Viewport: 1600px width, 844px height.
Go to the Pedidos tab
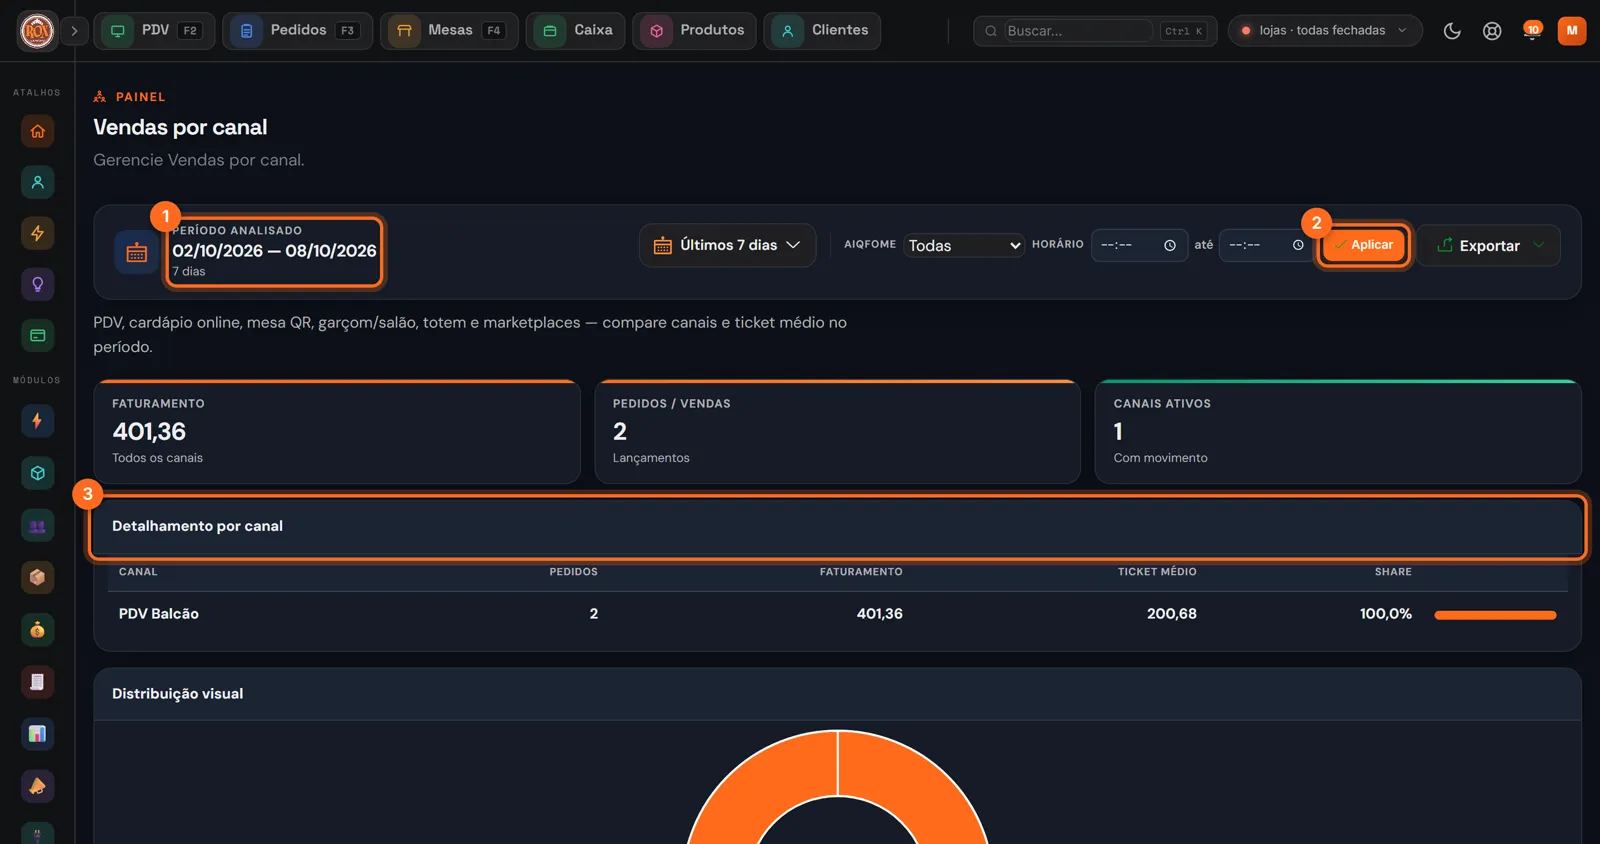pyautogui.click(x=297, y=31)
